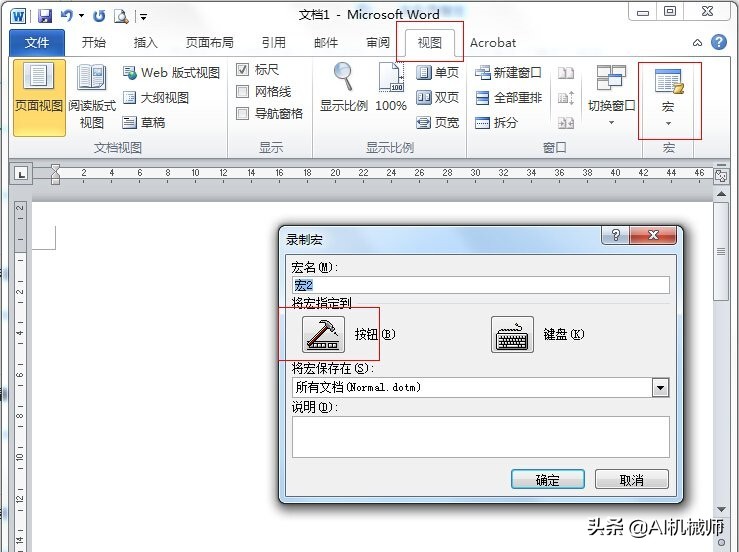Viewport: 739px width, 552px height.
Task: Expand Customize Quick Access Toolbar arrow
Action: pos(143,17)
